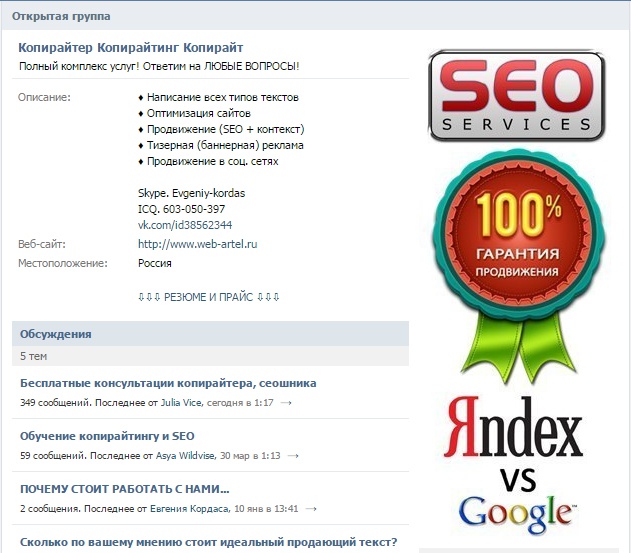Open the vk.com/id38562344 profile link
The height and width of the screenshot is (553, 631).
click(x=185, y=225)
